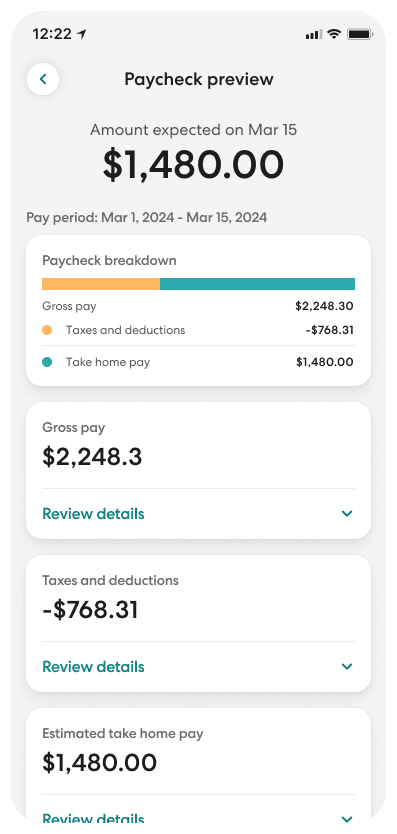
Task: Tap the Paycheck preview title
Action: [x=199, y=79]
